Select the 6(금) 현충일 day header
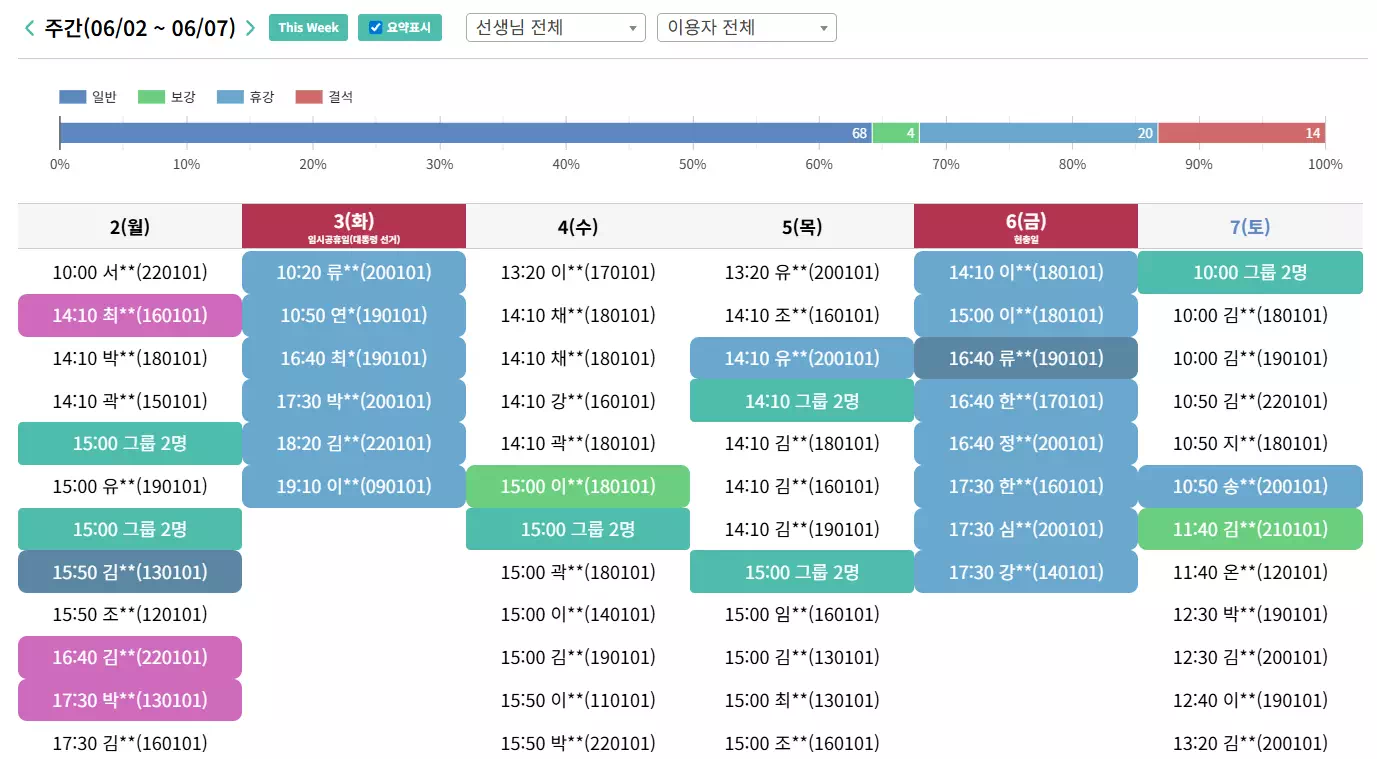Image resolution: width=1377 pixels, height=759 pixels. pyautogui.click(x=1025, y=226)
